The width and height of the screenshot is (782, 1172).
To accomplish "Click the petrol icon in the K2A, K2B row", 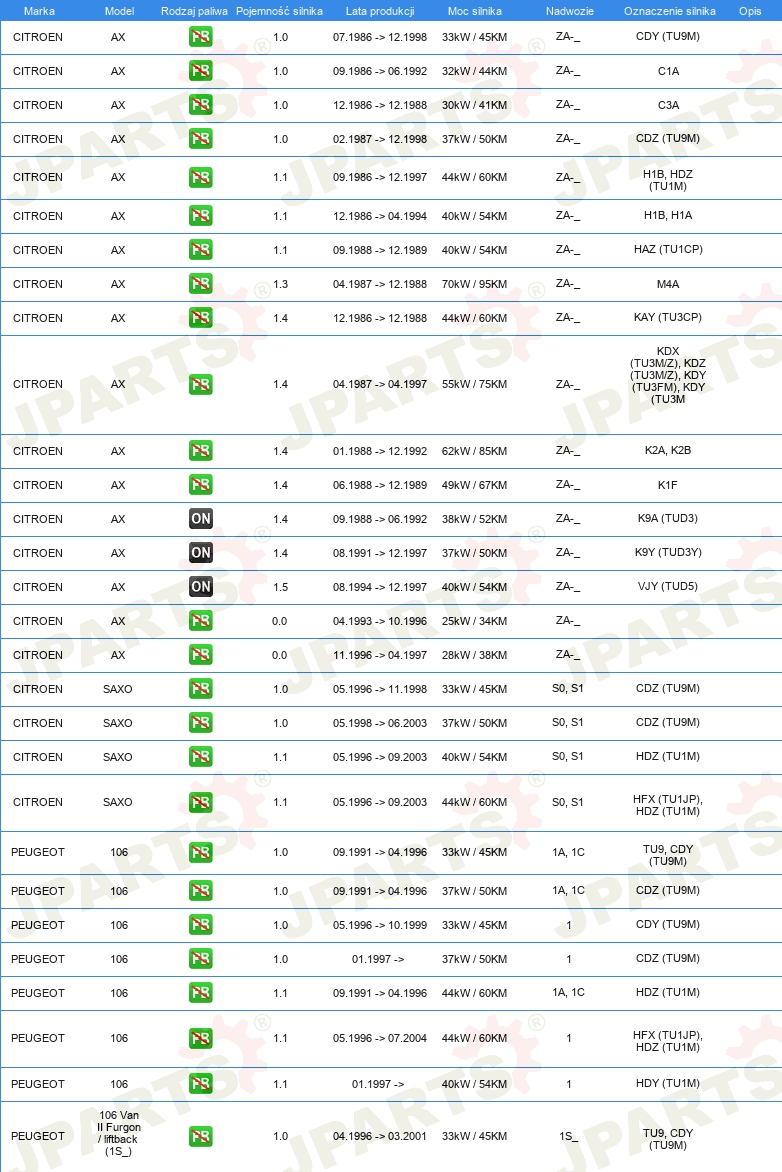I will (x=200, y=451).
